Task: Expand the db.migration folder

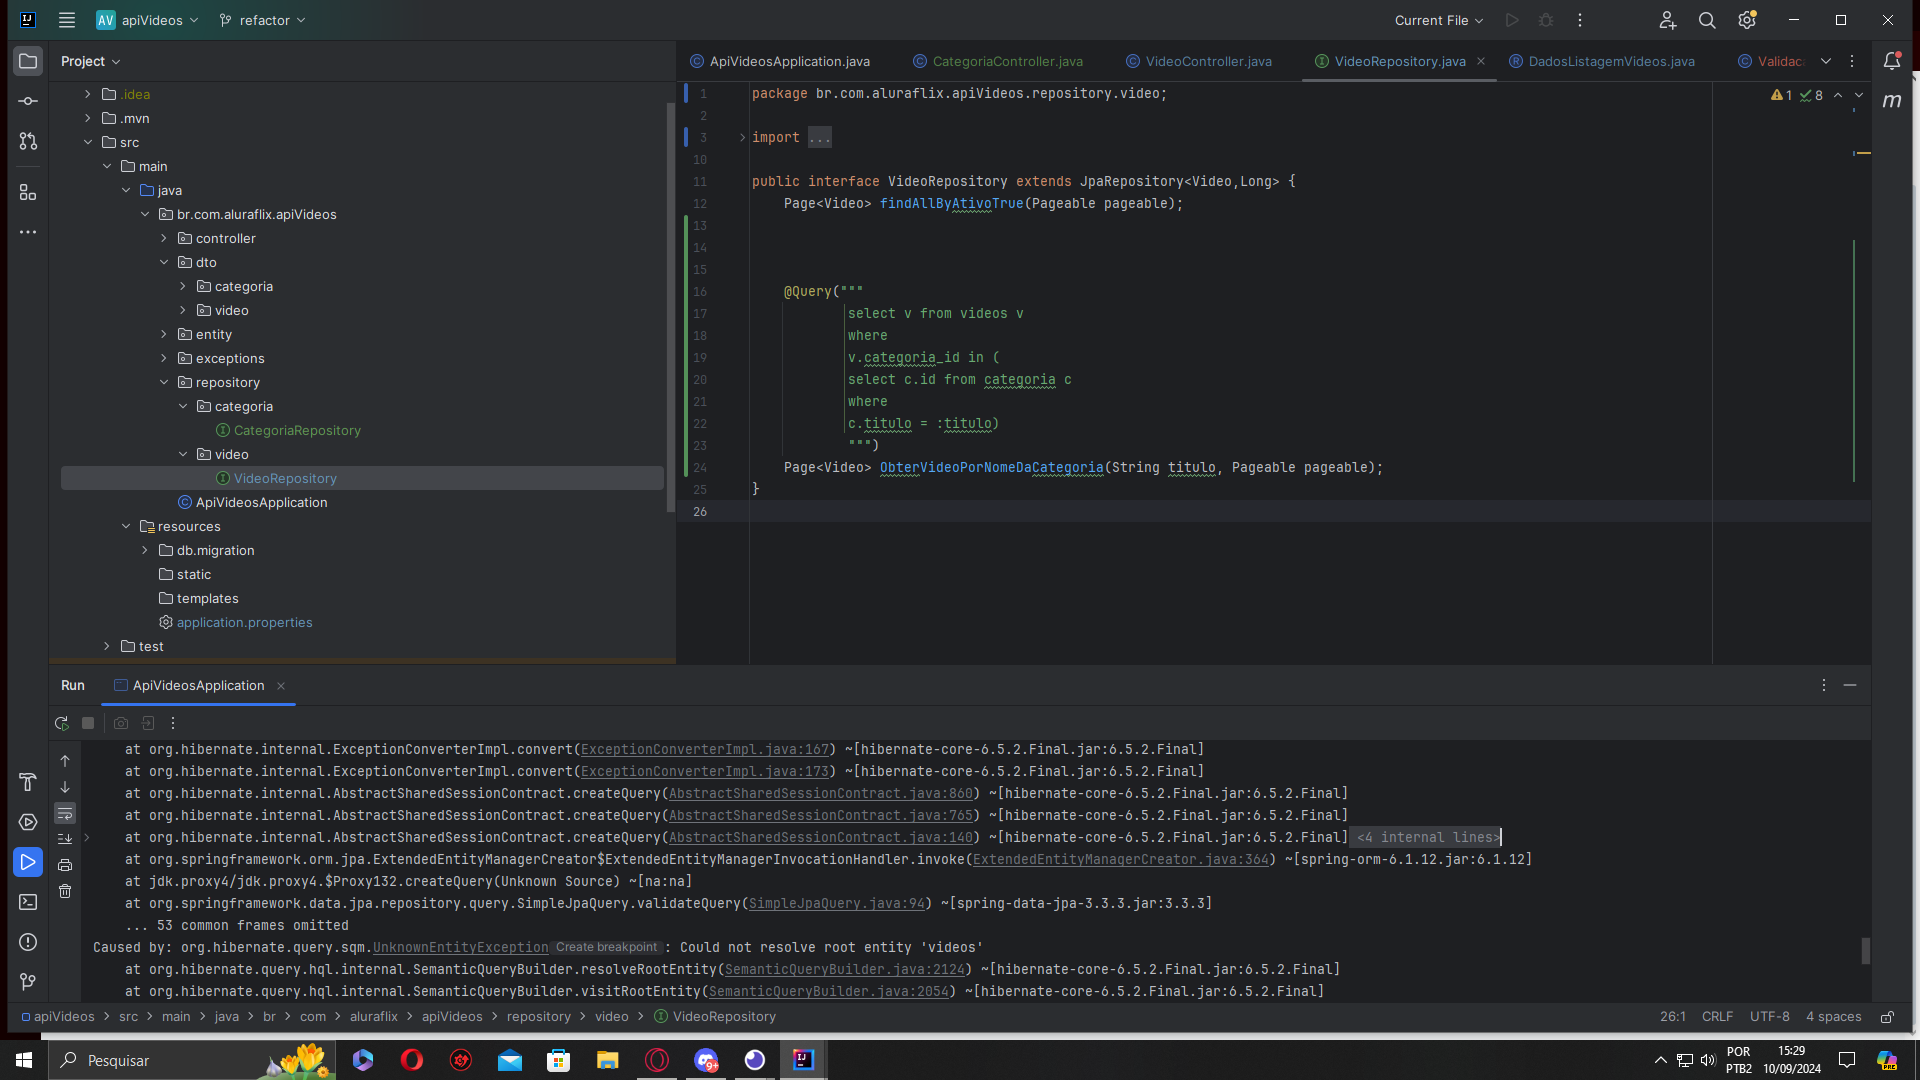Action: 145,550
